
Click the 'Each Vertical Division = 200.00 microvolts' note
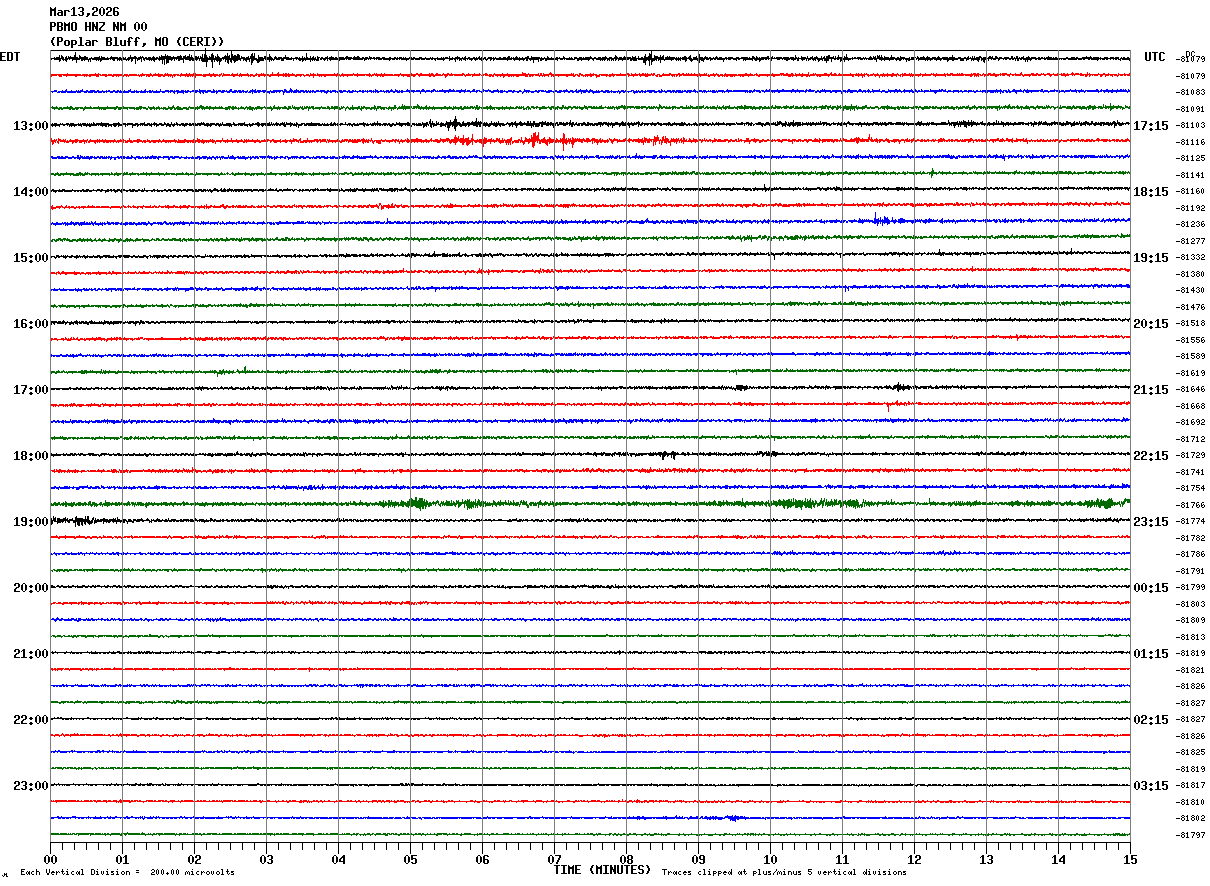click(x=127, y=873)
